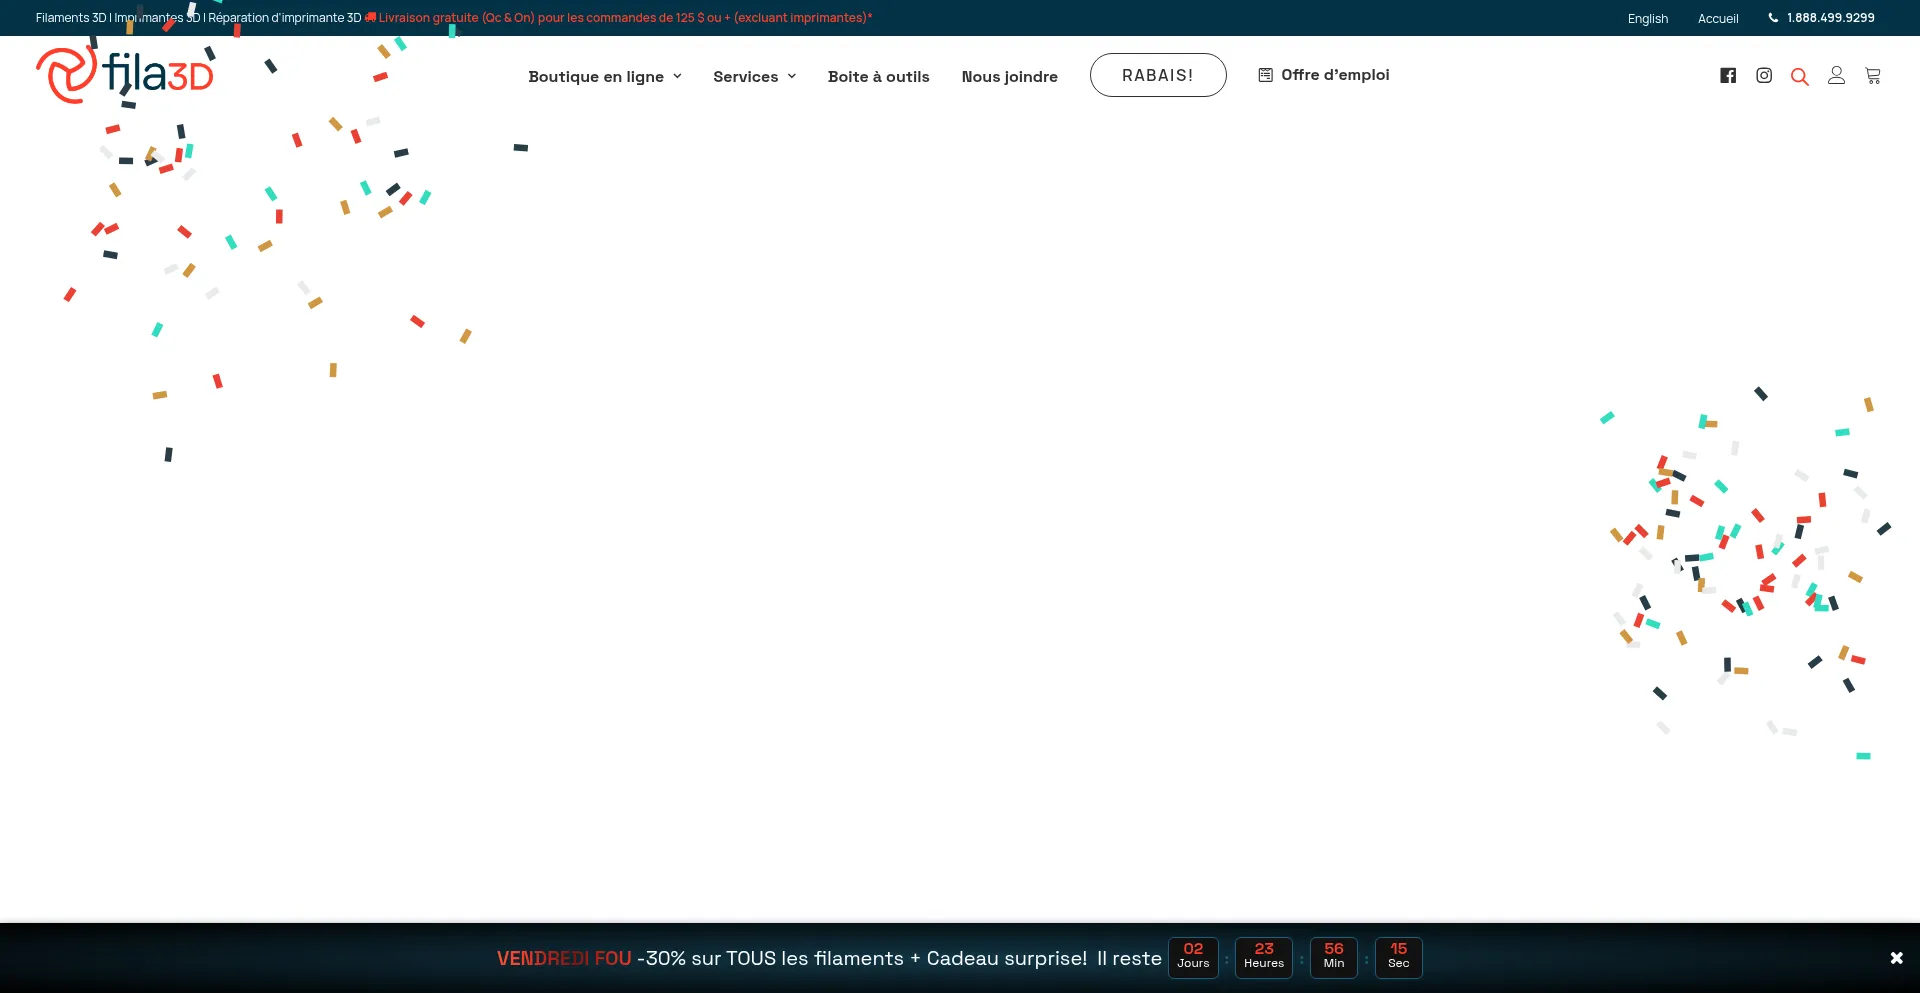Screen dimensions: 1920x993
Task: Click the phone icon in top bar
Action: pyautogui.click(x=1773, y=18)
